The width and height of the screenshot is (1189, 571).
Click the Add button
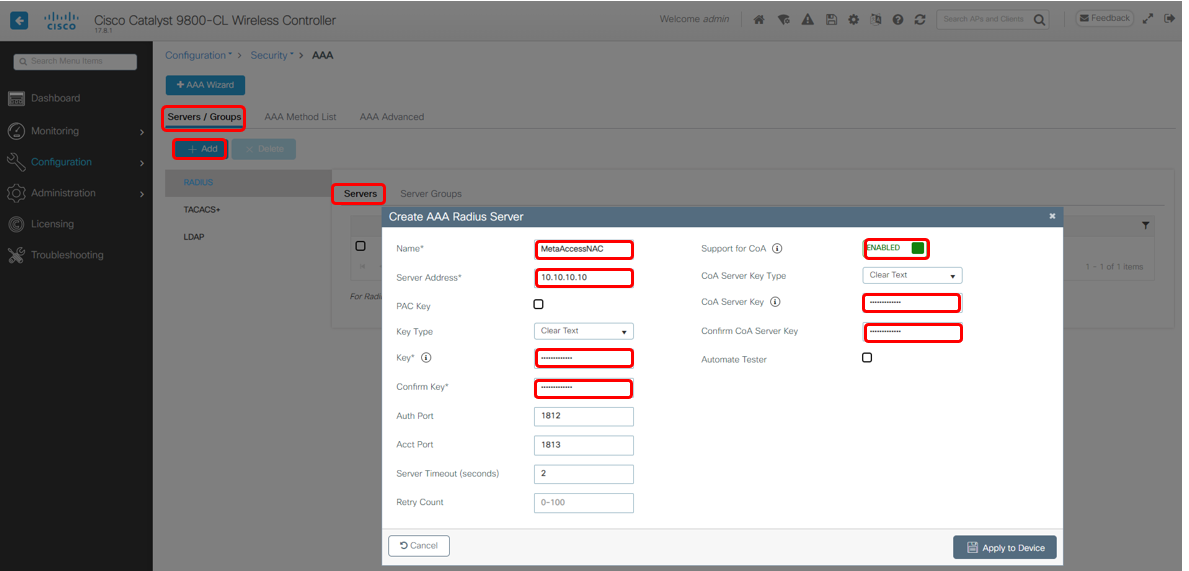(x=201, y=149)
